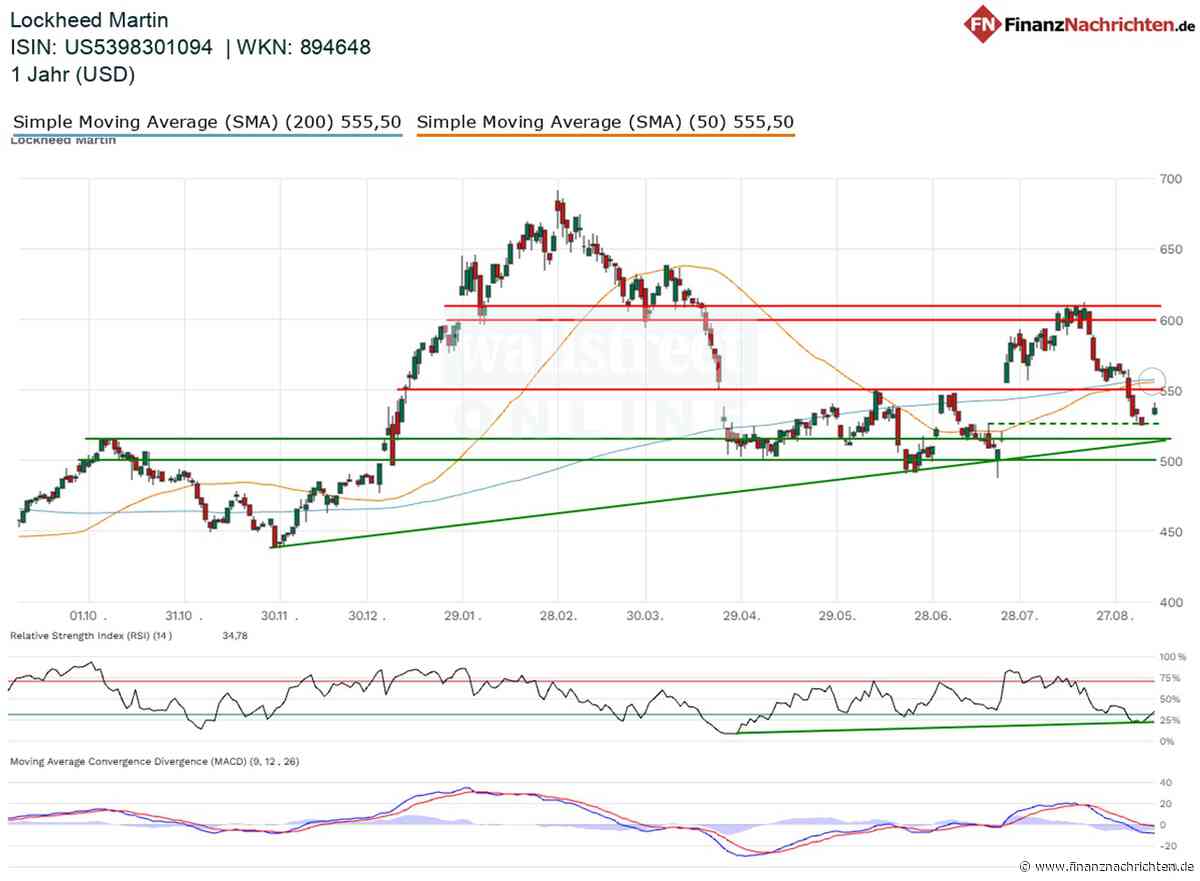Click the SMA (50) 555,50 legend label

coord(605,122)
